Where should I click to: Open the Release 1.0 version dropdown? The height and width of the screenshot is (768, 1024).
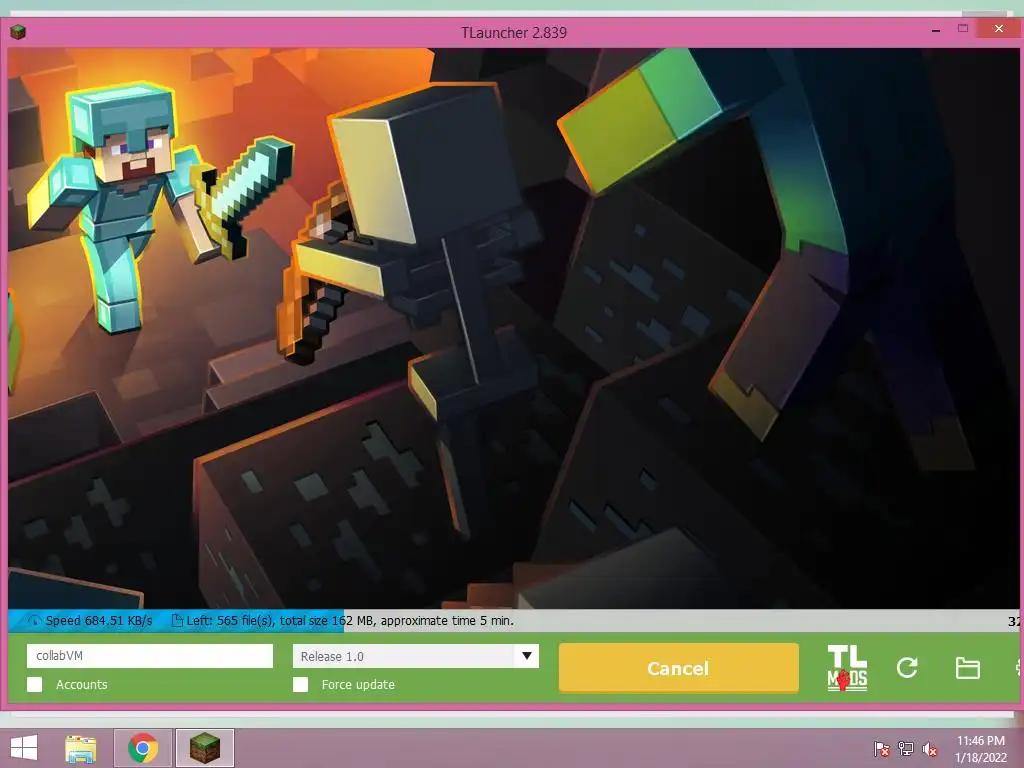point(415,656)
